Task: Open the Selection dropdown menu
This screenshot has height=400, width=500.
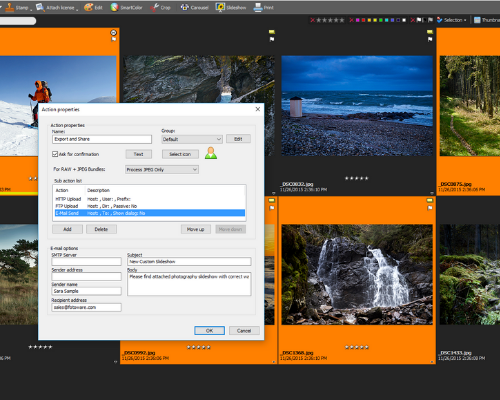Action: pyautogui.click(x=452, y=20)
